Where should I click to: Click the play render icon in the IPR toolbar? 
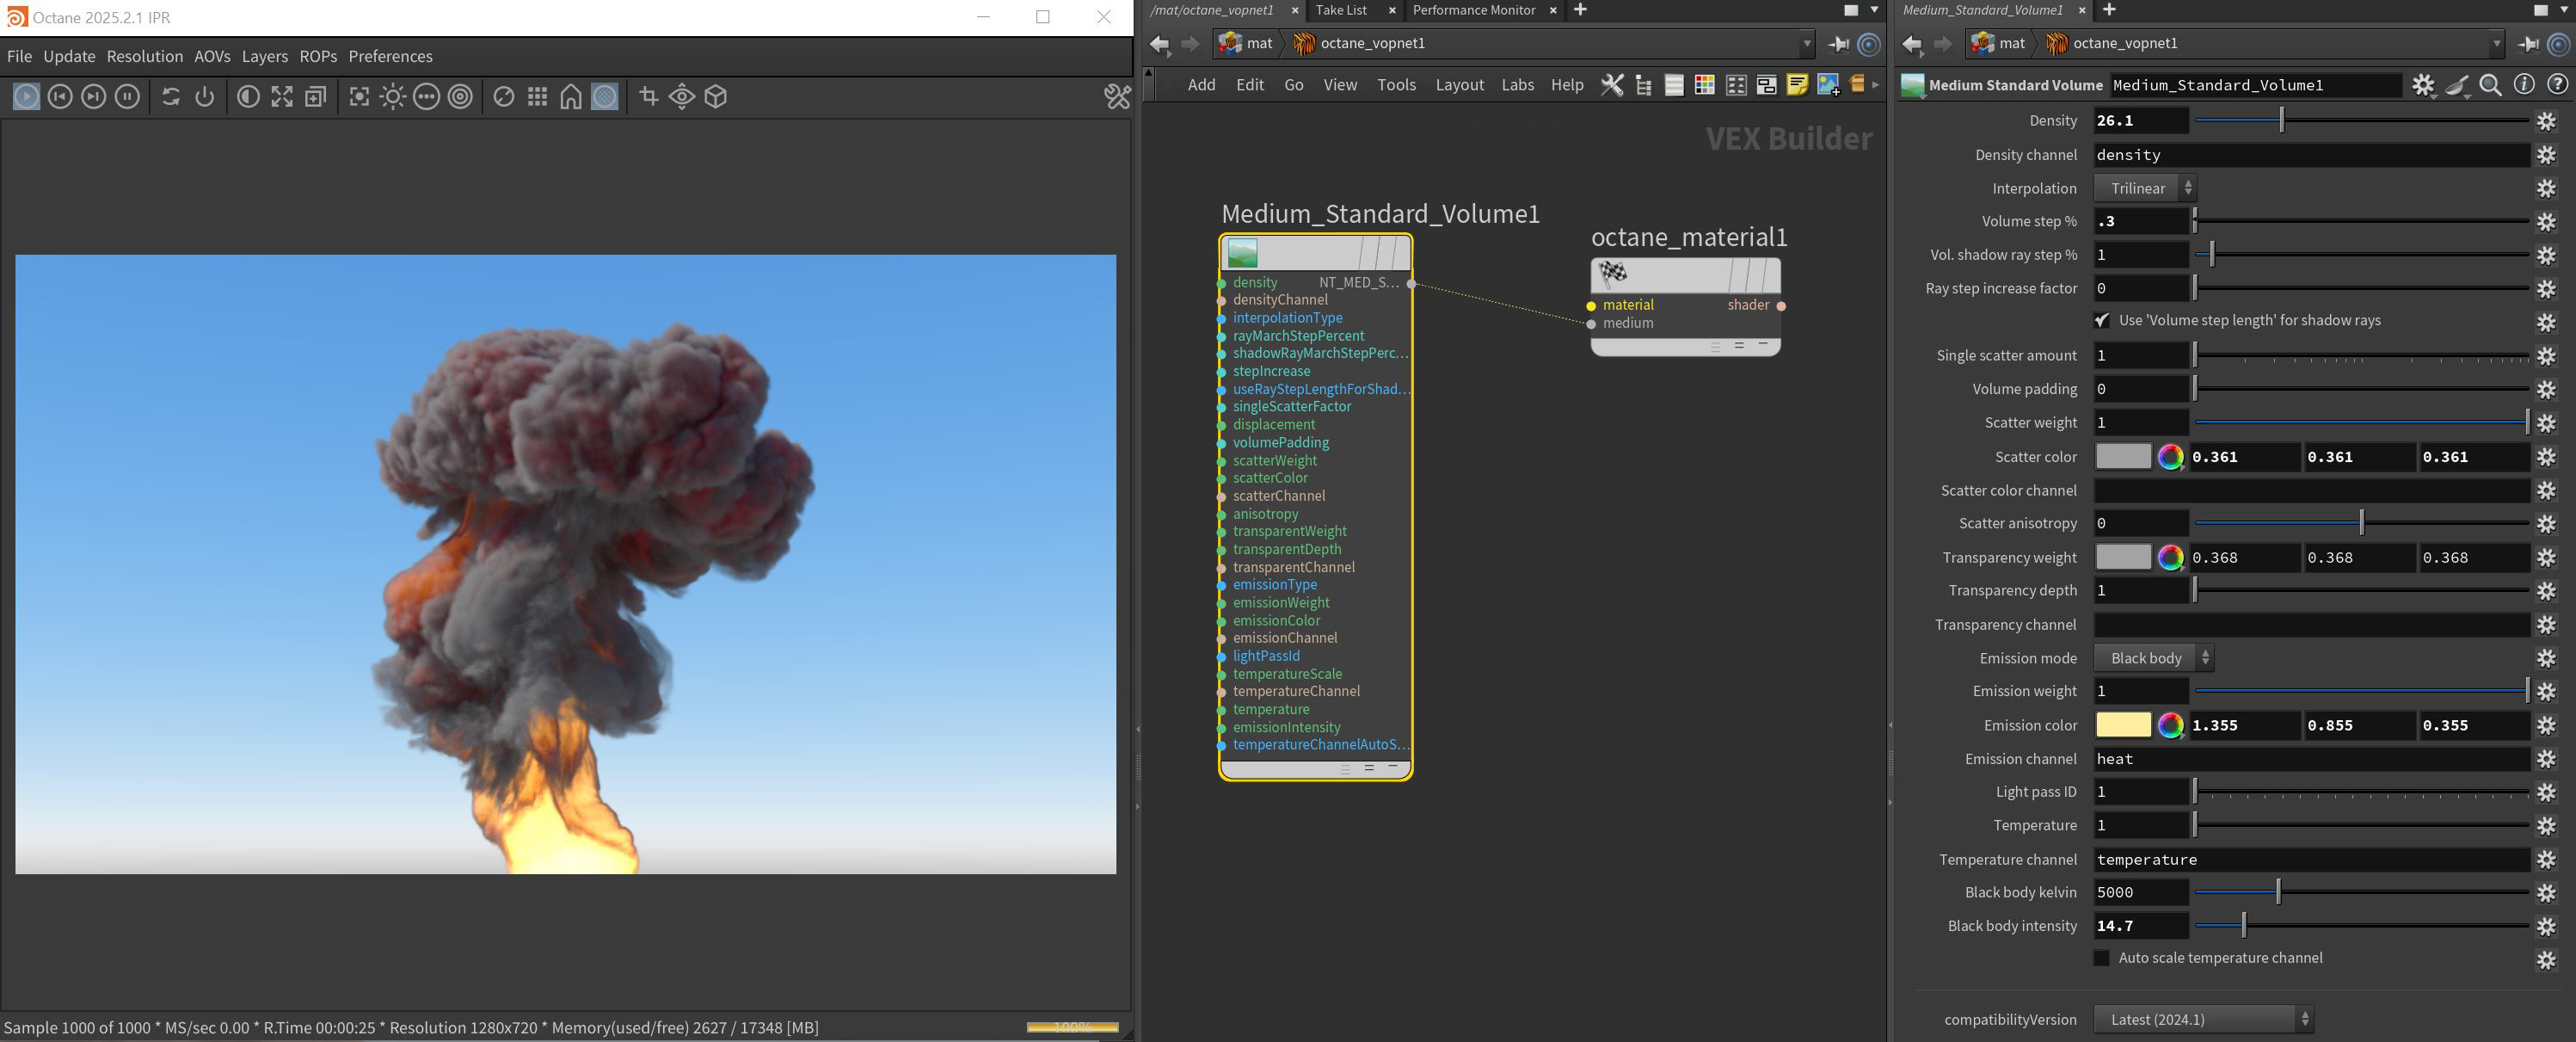point(26,96)
